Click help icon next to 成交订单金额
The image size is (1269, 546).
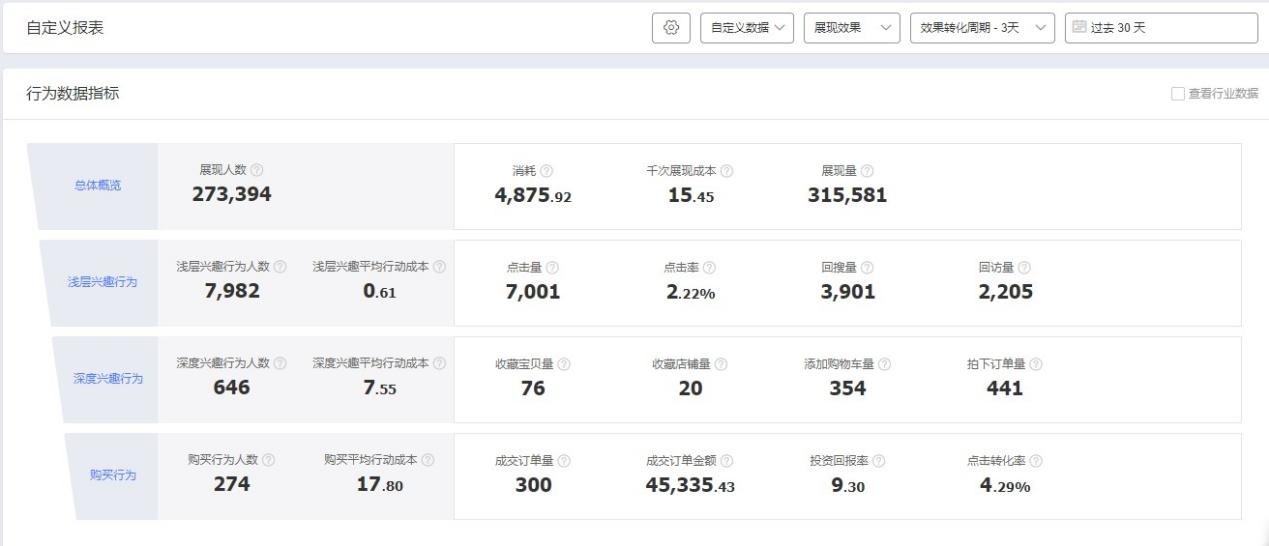coord(727,461)
